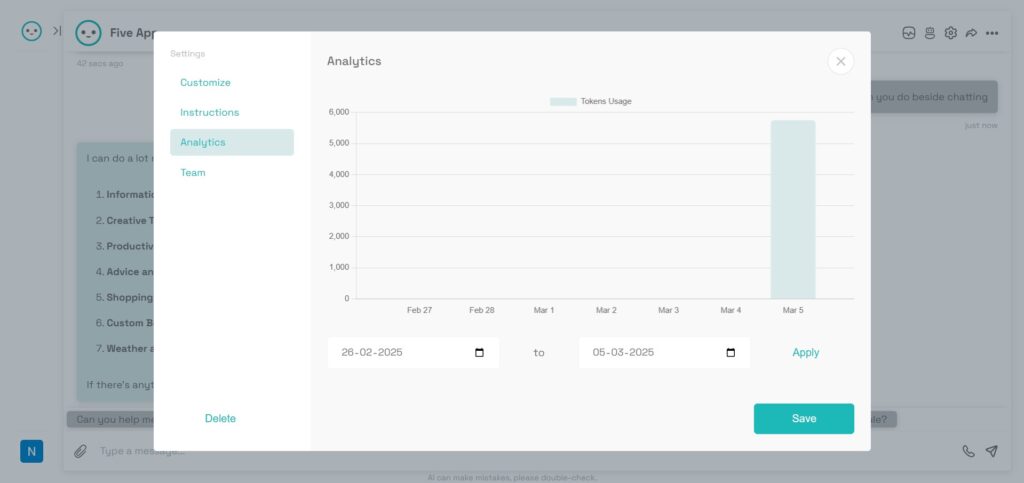1024x483 pixels.
Task: Open calendar picker for start date
Action: tap(479, 352)
